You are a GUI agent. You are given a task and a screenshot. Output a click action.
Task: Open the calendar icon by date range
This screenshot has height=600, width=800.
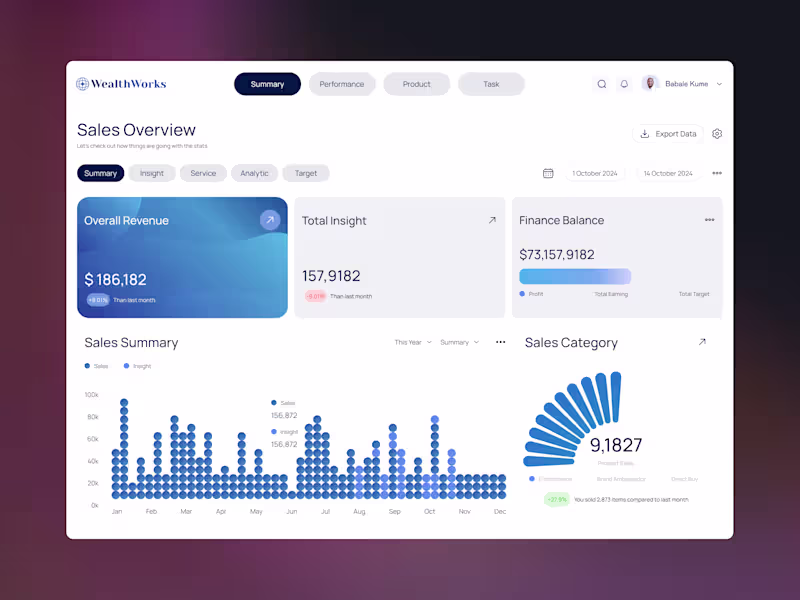tap(548, 173)
